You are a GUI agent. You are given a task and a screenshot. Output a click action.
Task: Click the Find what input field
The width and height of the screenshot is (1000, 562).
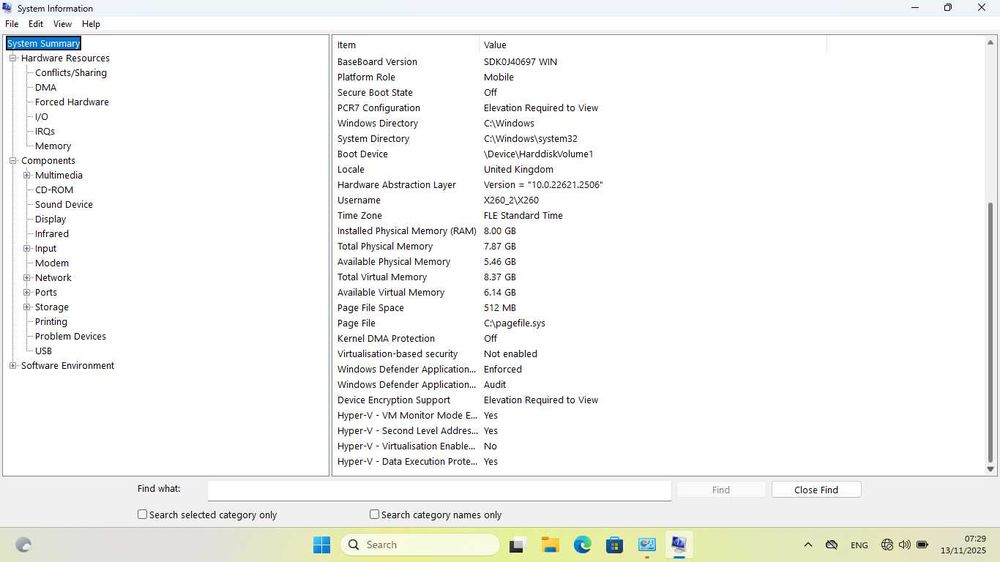click(x=439, y=490)
